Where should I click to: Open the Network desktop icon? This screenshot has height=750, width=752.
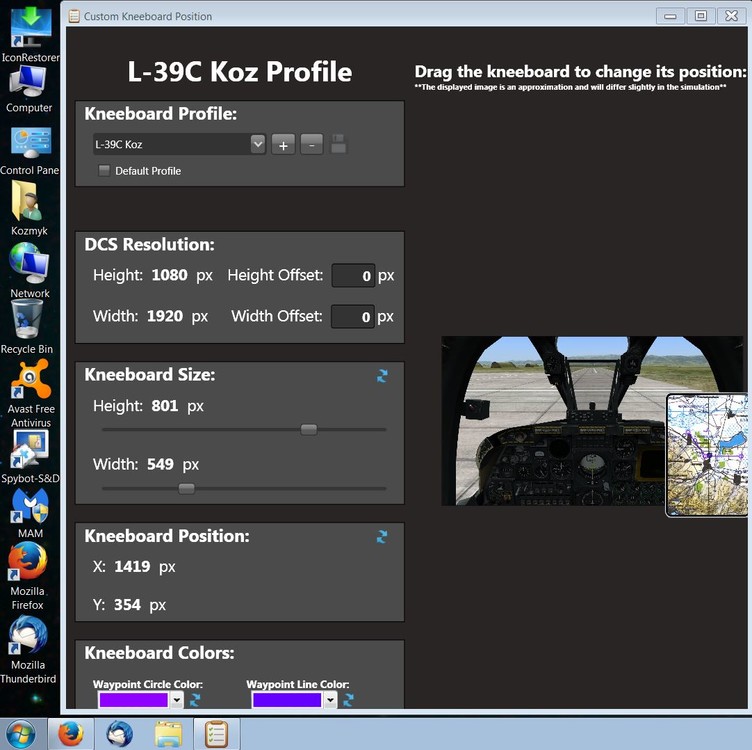(x=29, y=270)
